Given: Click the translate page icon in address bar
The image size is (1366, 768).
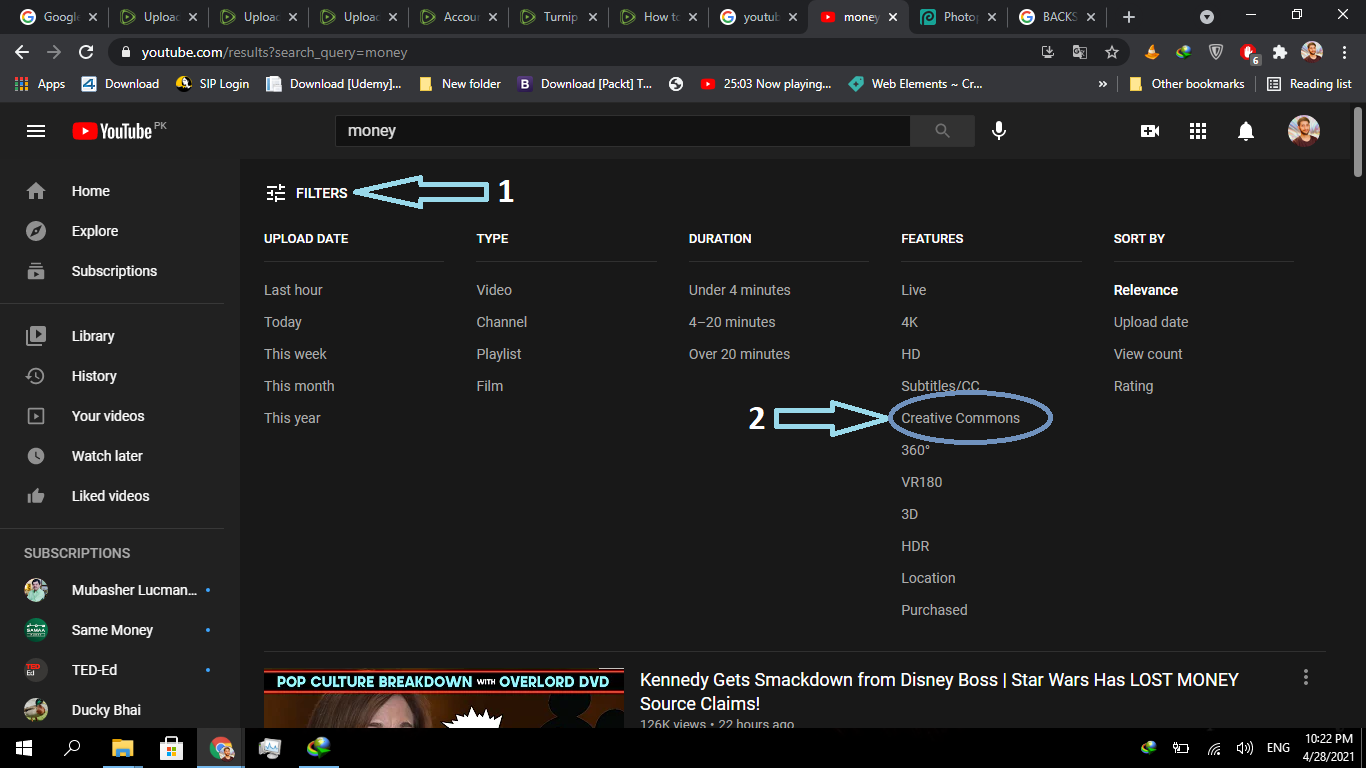Looking at the screenshot, I should click(1080, 52).
